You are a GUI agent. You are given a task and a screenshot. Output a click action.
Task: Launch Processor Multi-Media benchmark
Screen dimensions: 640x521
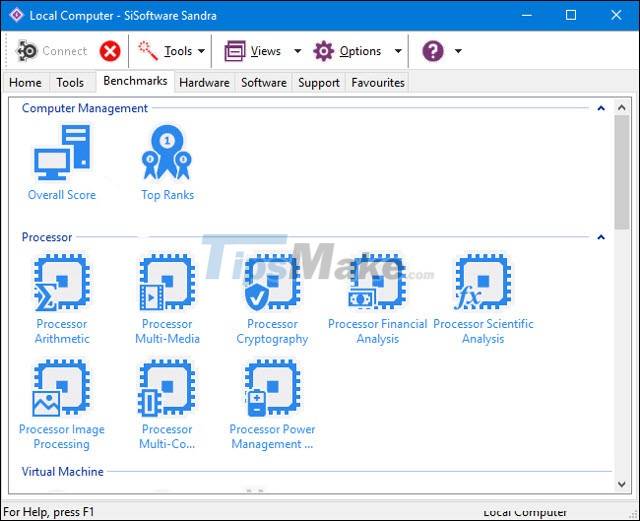click(167, 299)
